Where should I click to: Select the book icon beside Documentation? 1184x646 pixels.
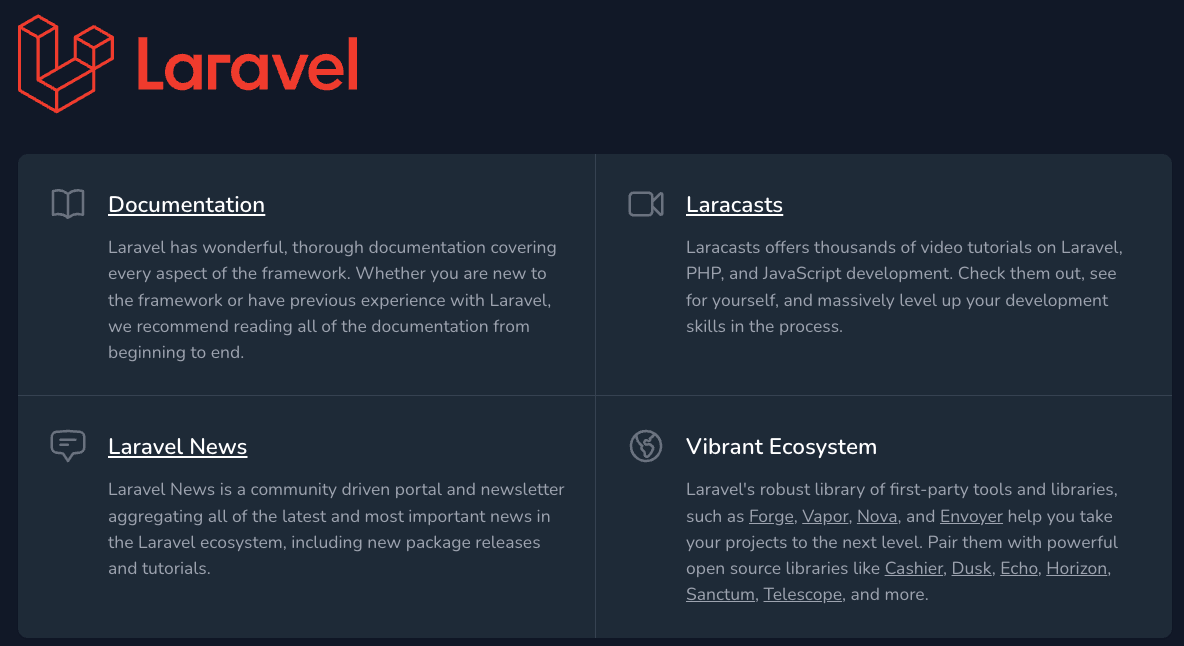point(67,203)
